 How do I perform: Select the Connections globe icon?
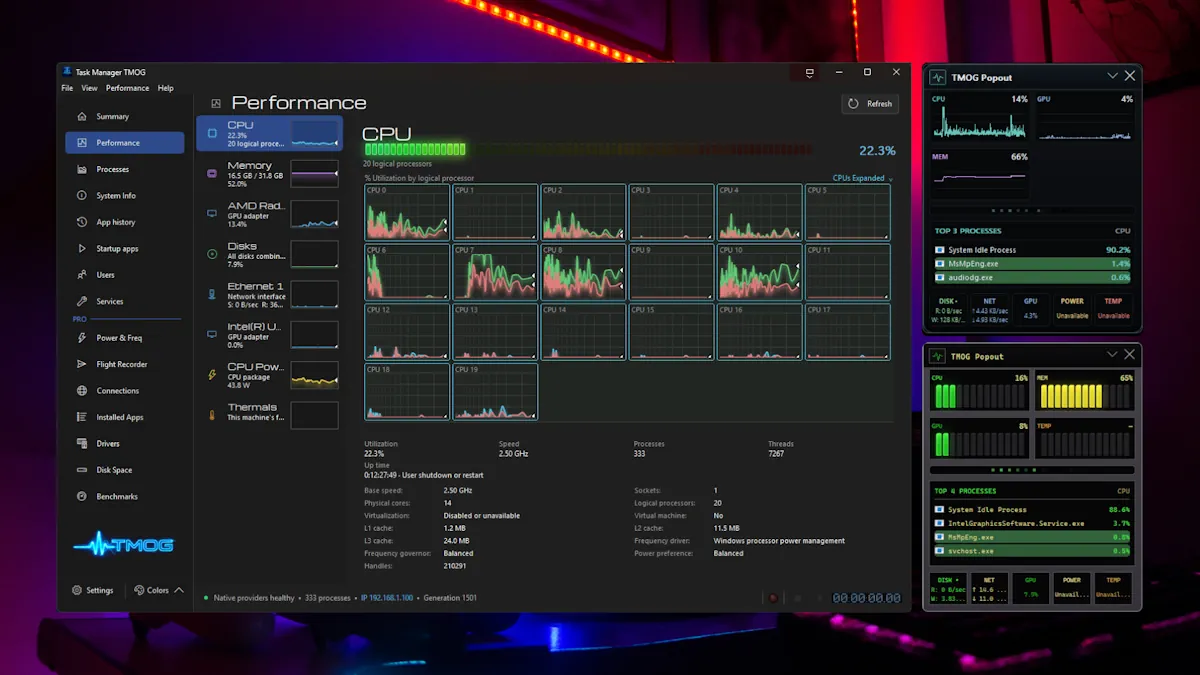pyautogui.click(x=82, y=391)
